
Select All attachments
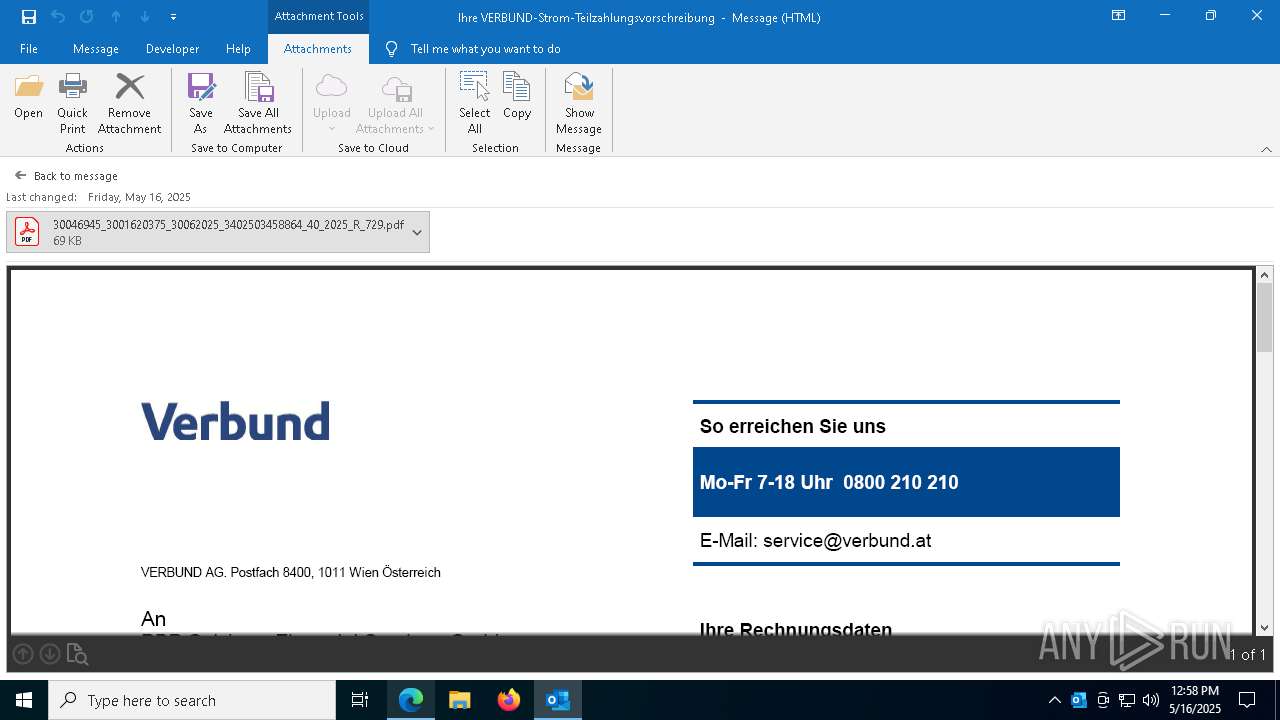475,103
